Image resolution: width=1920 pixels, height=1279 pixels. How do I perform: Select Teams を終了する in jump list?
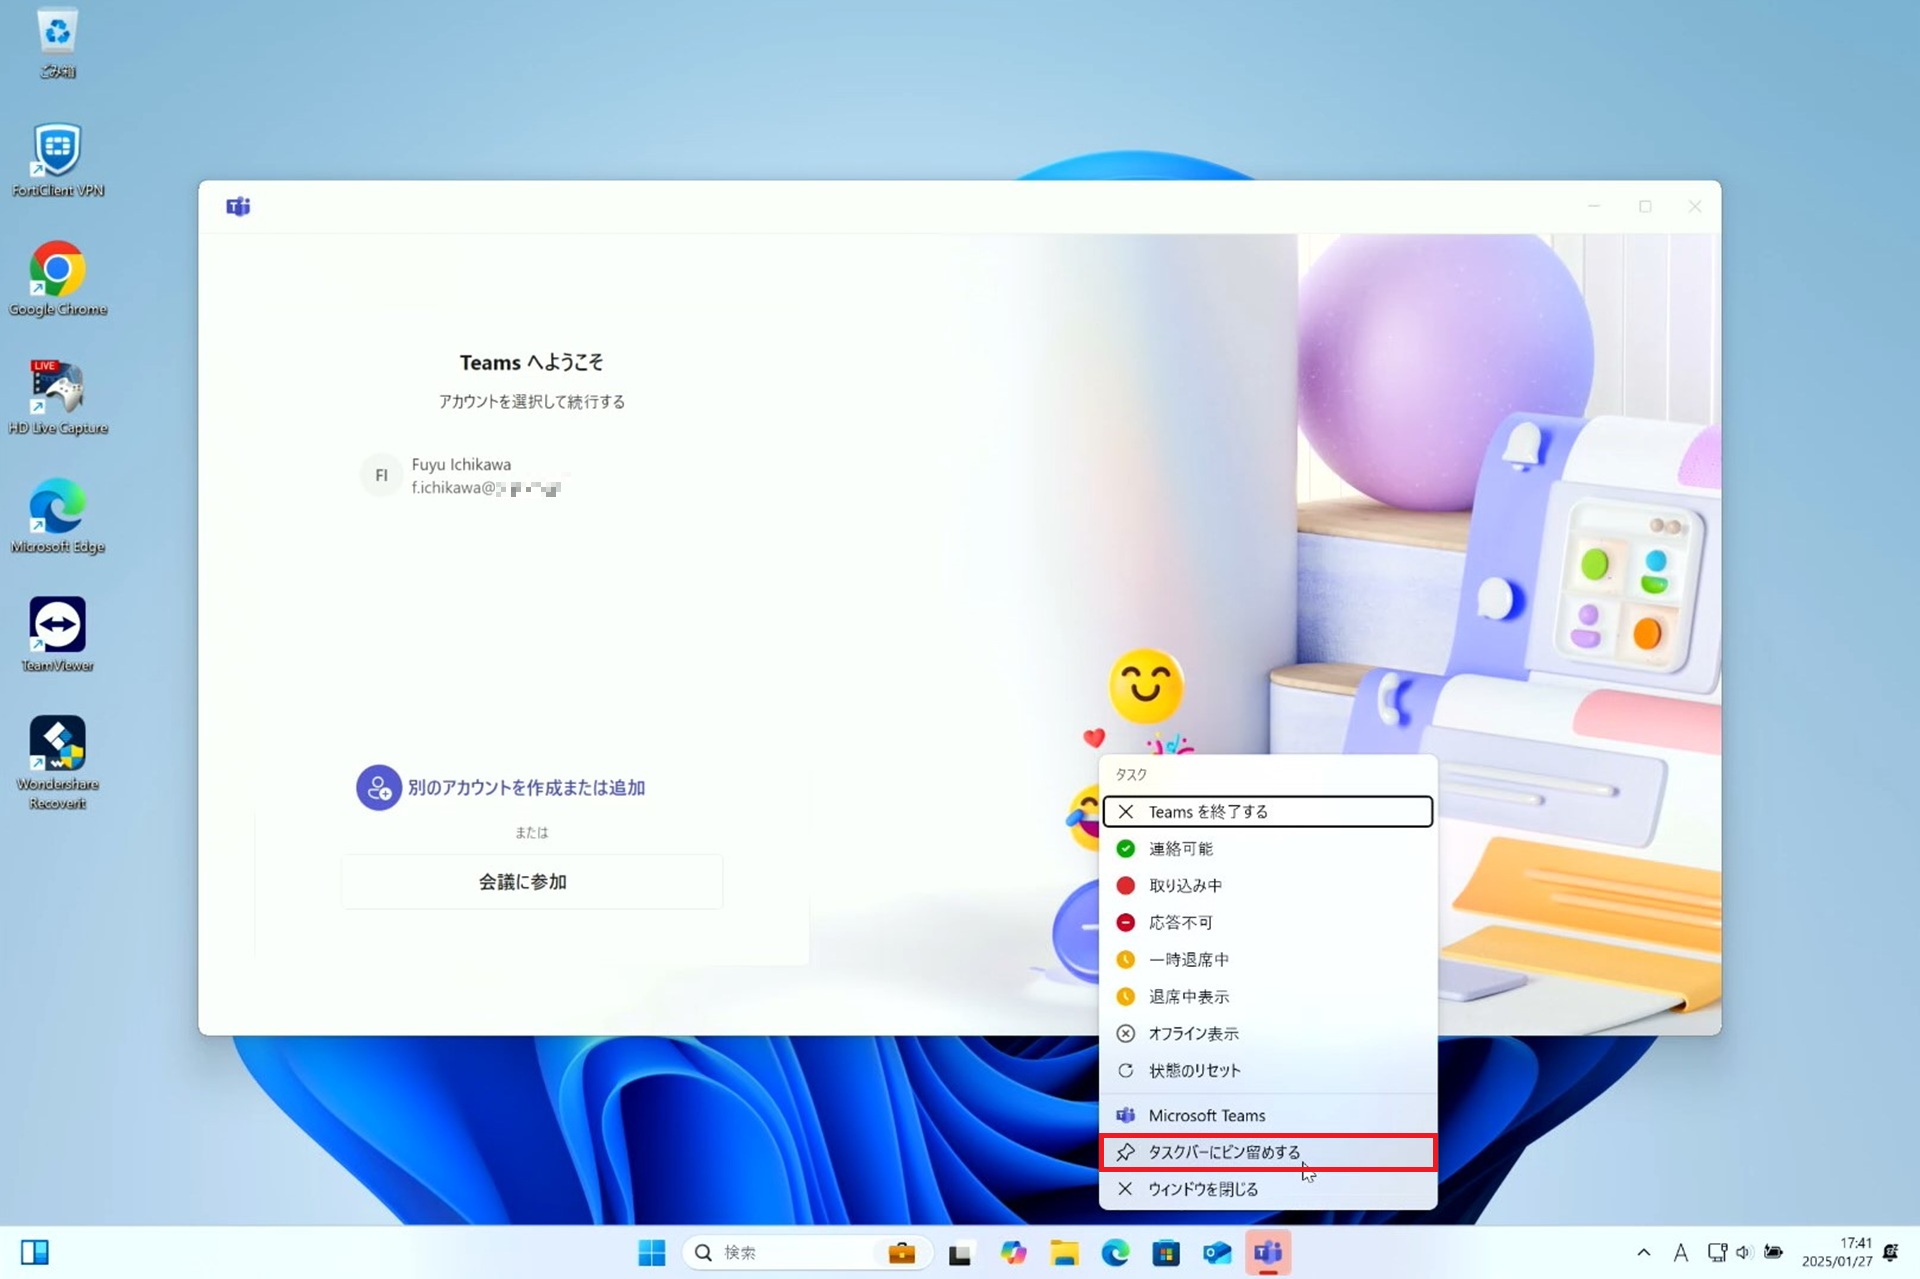pyautogui.click(x=1267, y=811)
